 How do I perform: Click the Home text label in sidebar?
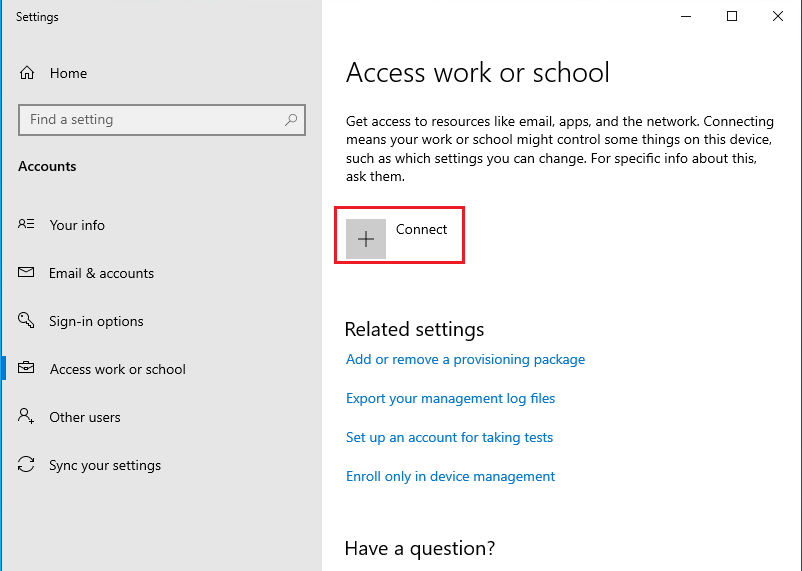point(68,73)
